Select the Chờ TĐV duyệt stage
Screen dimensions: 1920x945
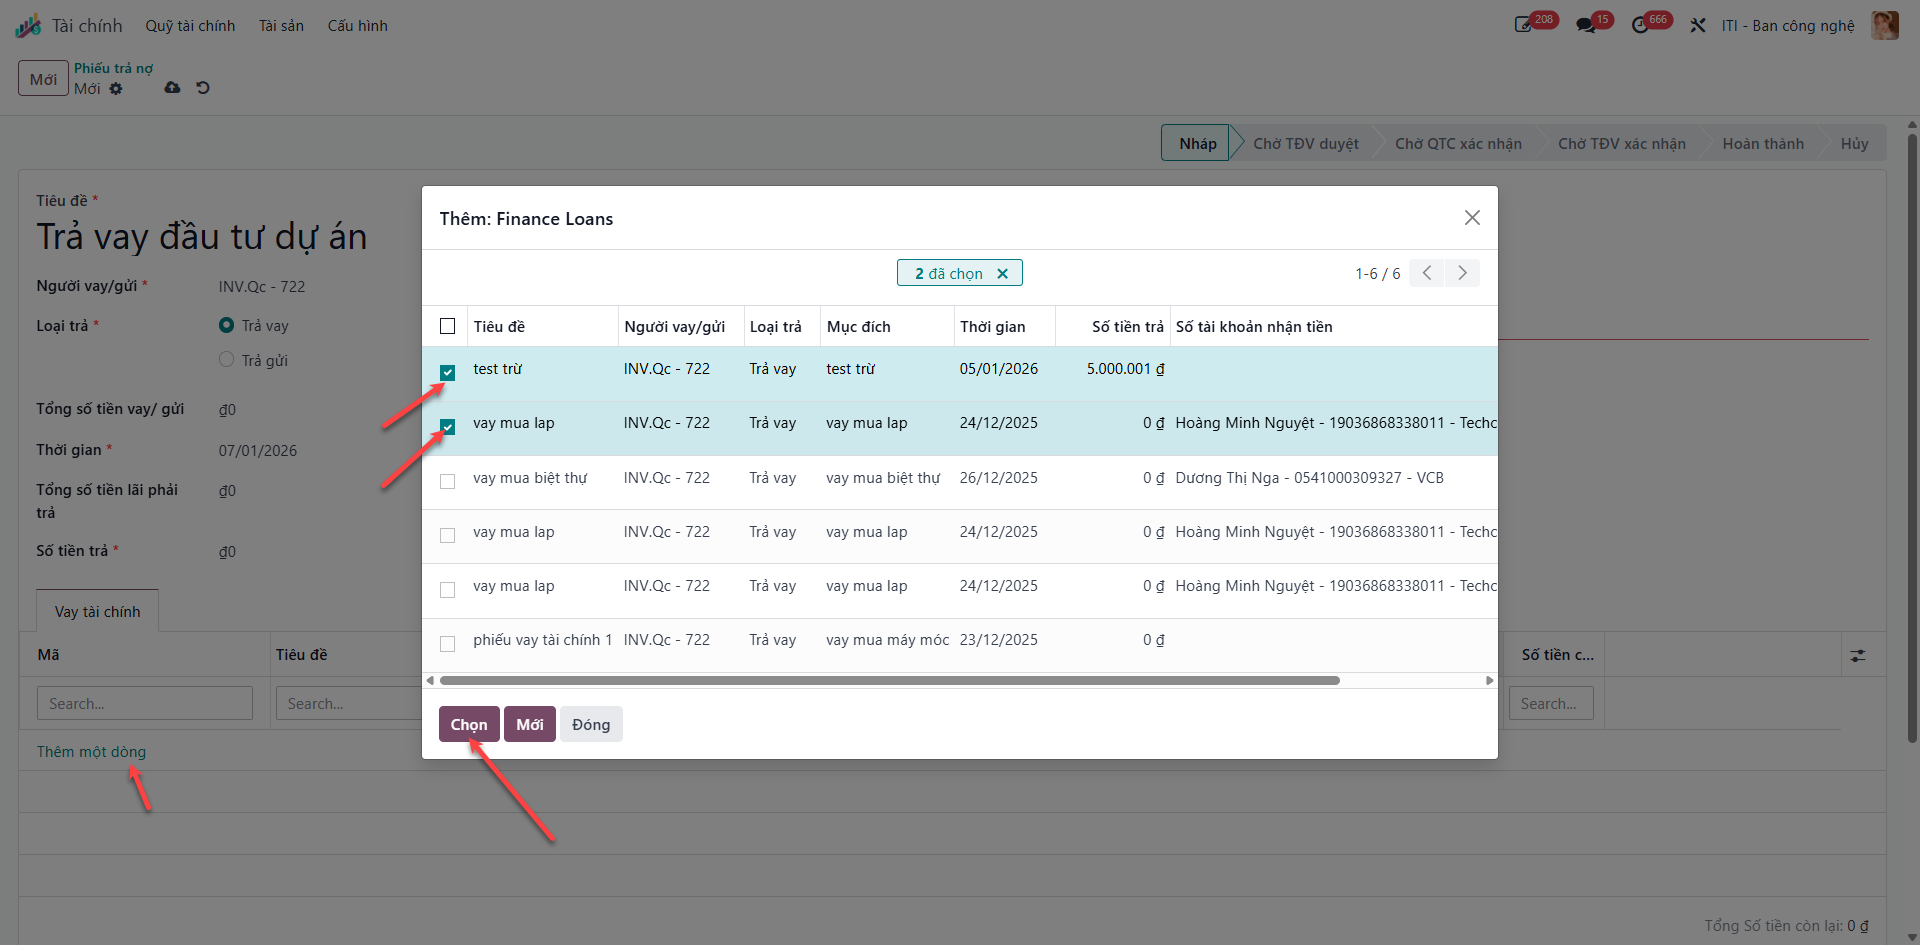tap(1306, 143)
